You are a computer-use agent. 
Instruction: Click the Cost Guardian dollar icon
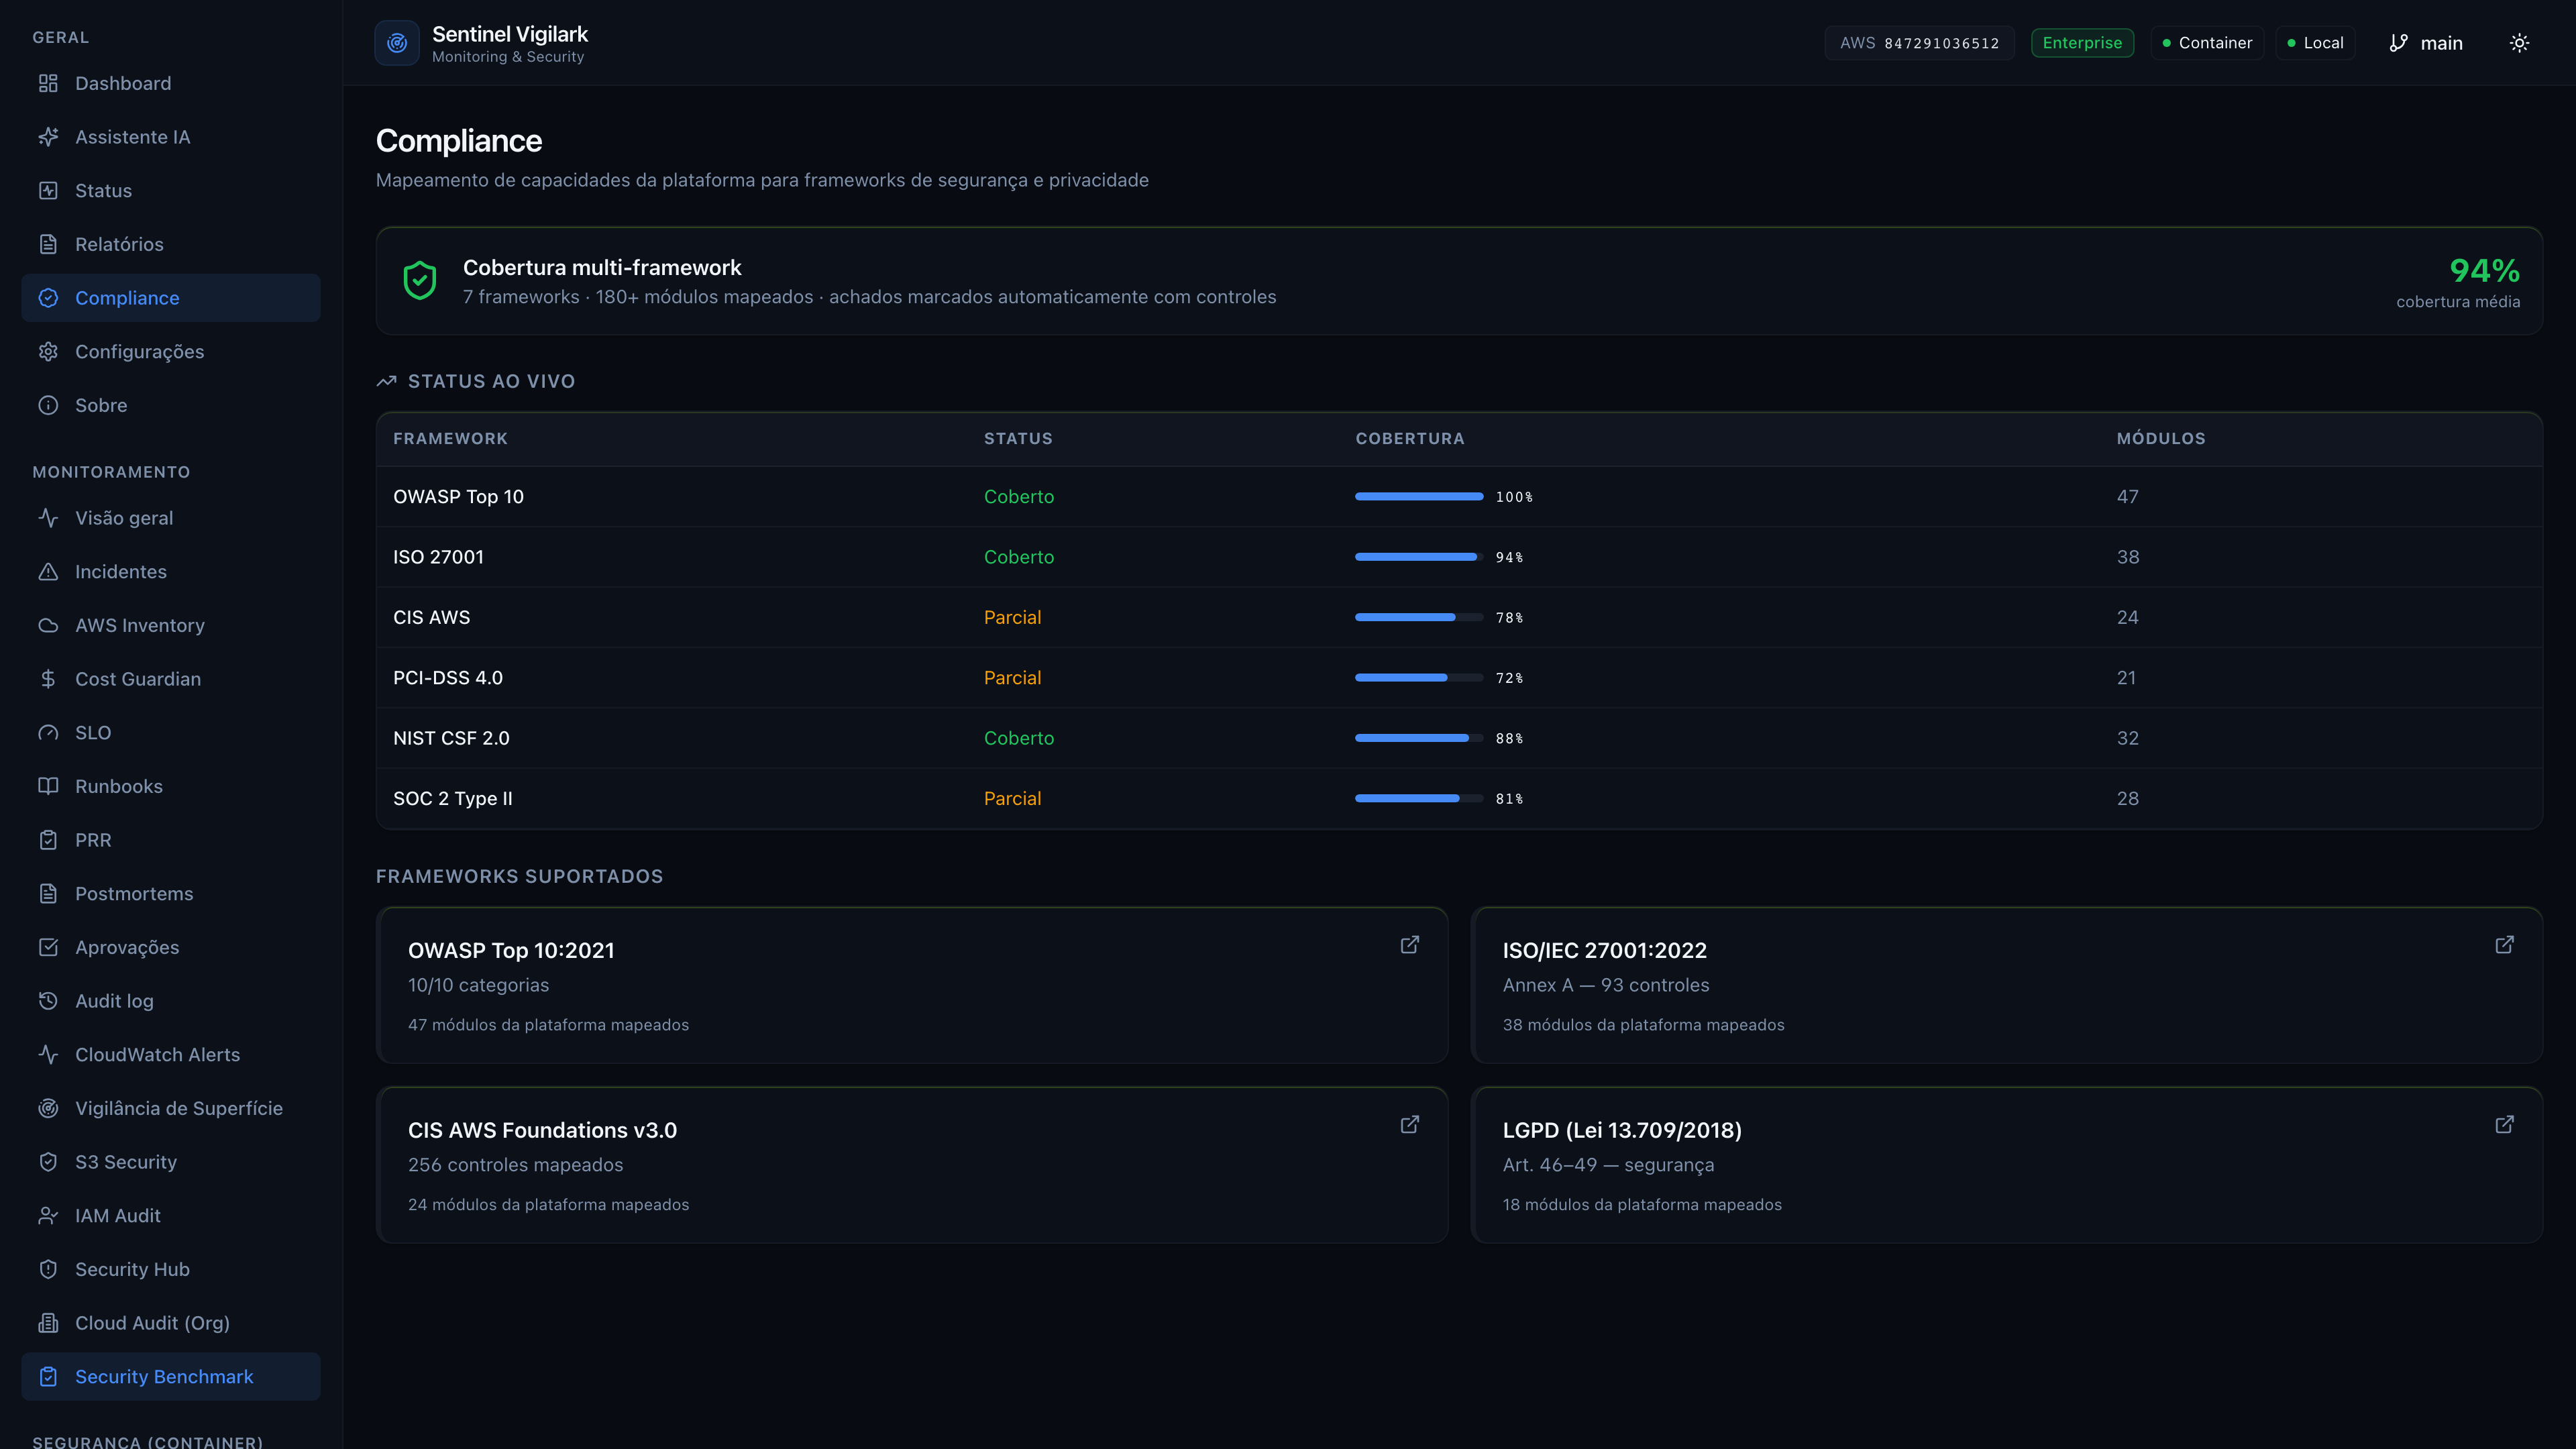48,679
